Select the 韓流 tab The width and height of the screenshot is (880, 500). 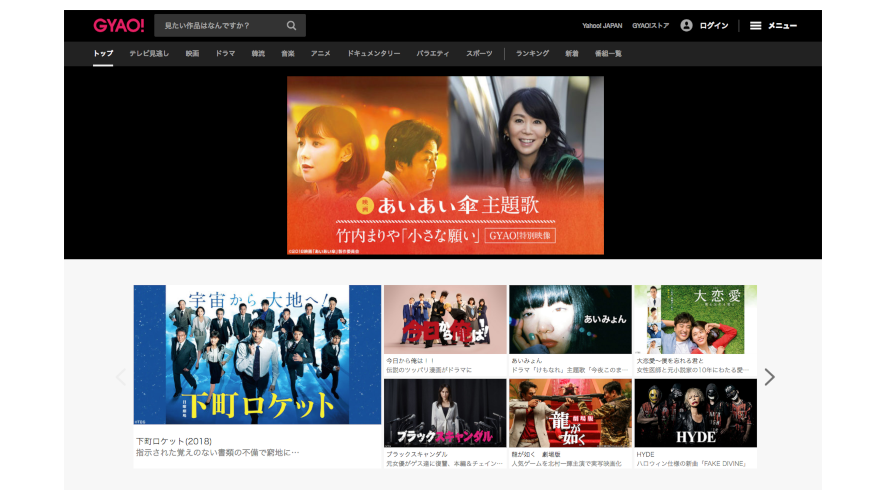258,54
